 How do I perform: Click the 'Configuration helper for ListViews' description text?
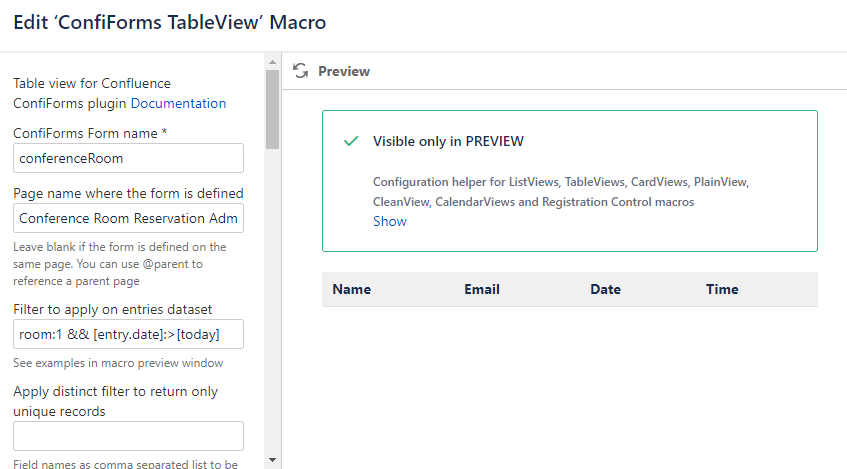click(561, 192)
